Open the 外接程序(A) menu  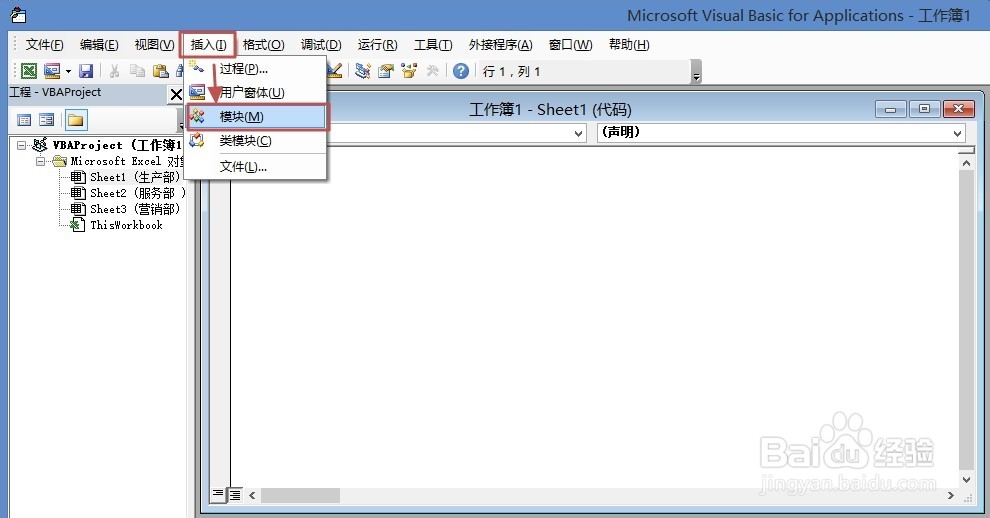click(x=501, y=45)
